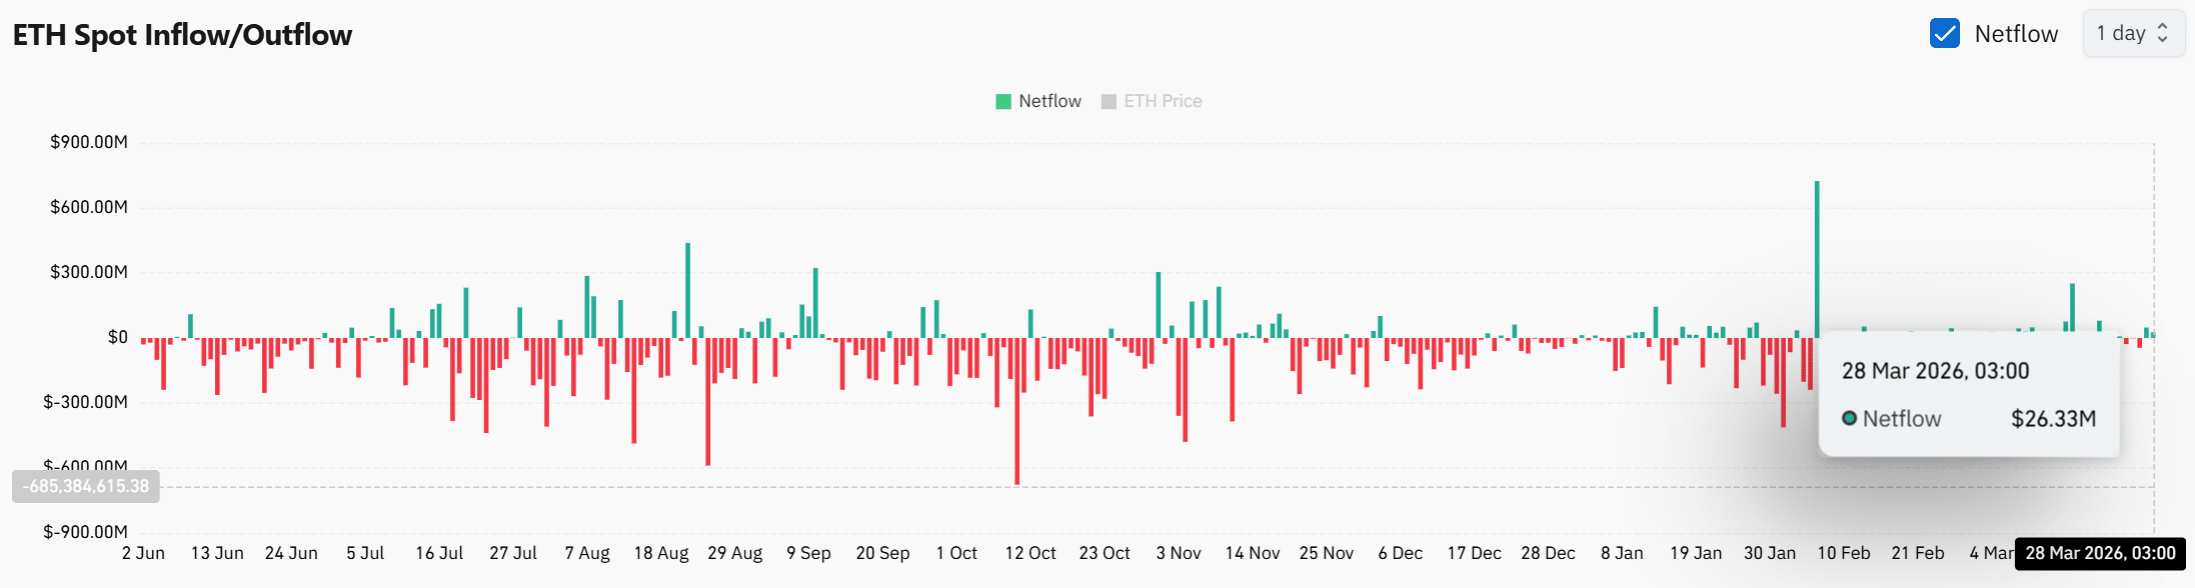The height and width of the screenshot is (588, 2195).
Task: Click the 25 Nov x-axis label
Action: [x=1326, y=553]
